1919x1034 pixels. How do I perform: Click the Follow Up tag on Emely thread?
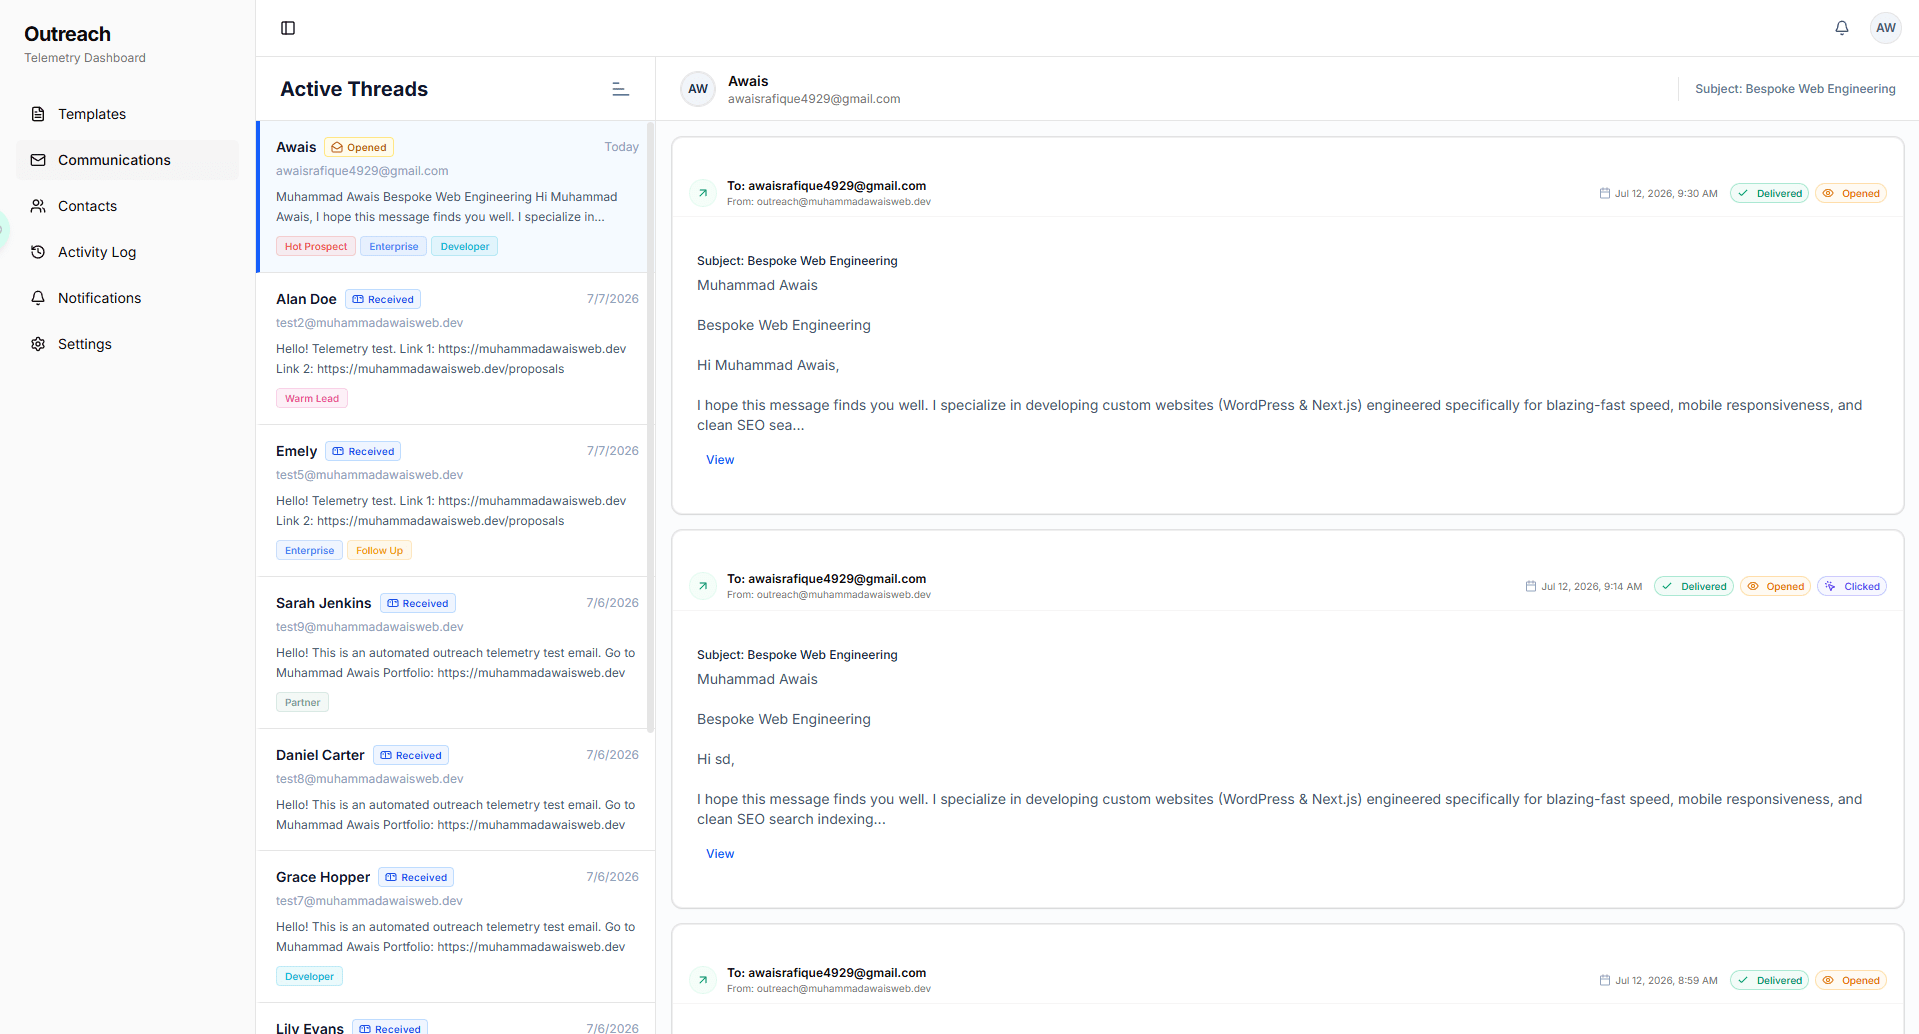(380, 550)
